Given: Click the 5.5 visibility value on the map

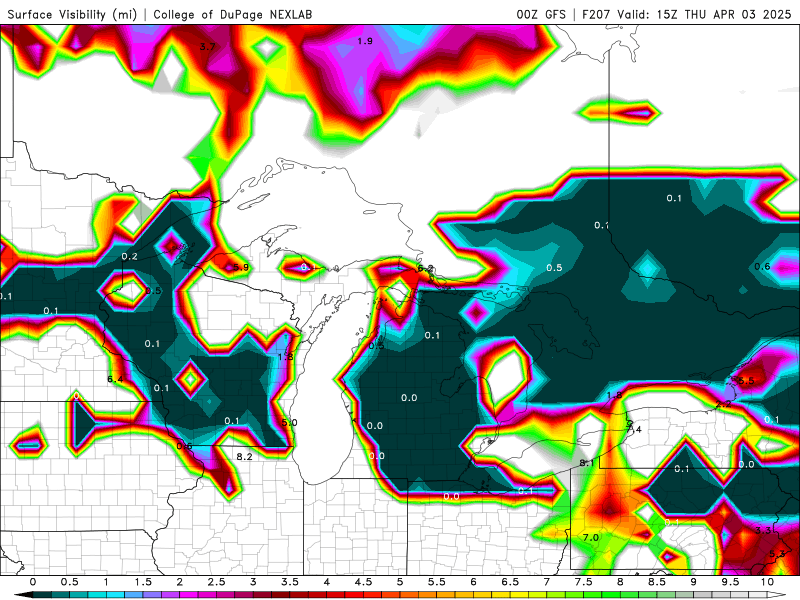Looking at the screenshot, I should [746, 381].
